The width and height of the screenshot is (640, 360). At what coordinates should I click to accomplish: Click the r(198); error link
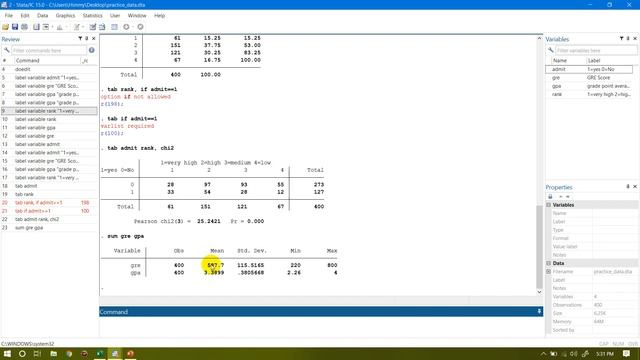(112, 104)
